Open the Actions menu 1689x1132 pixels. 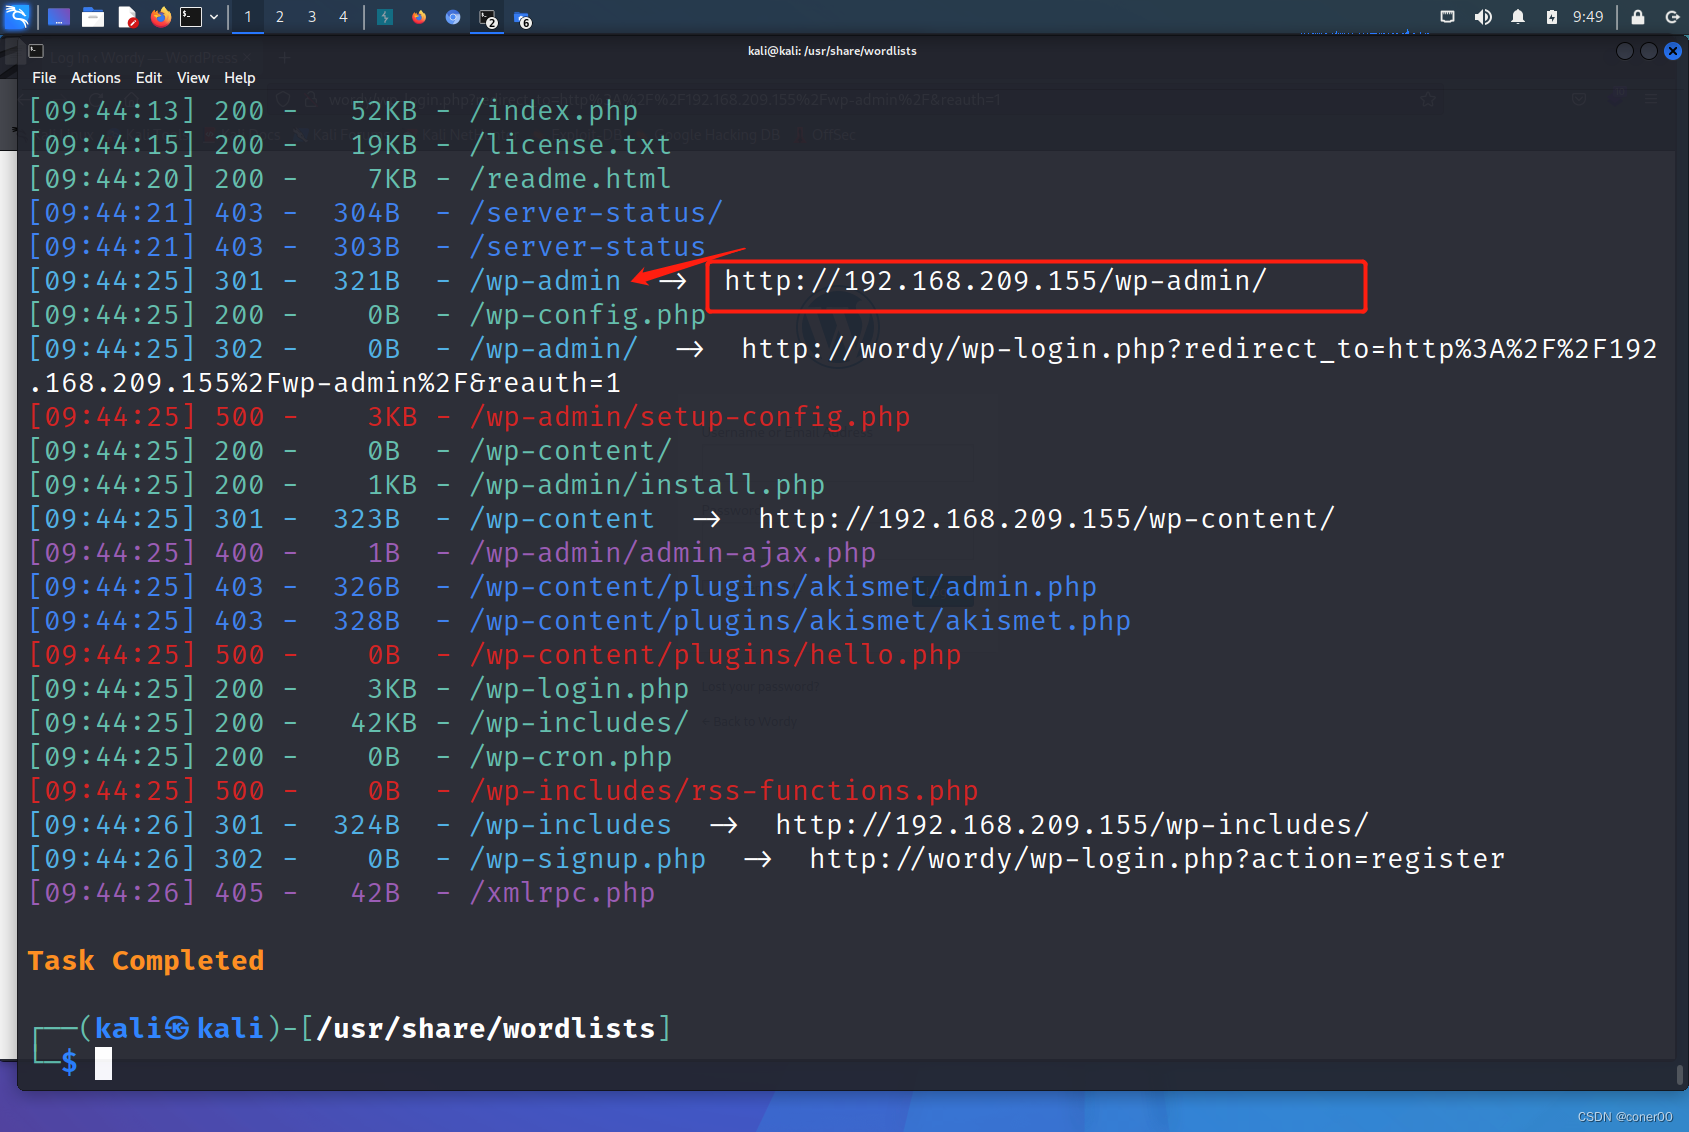tap(96, 78)
